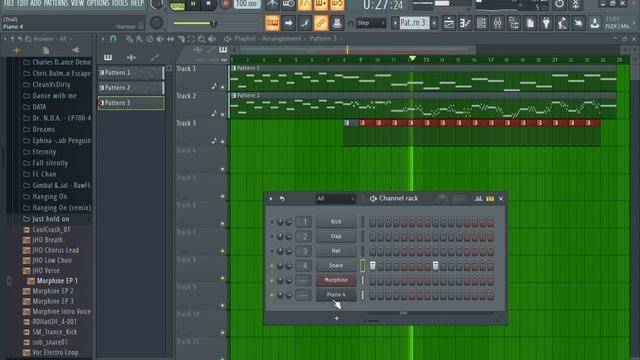640x360 pixels.
Task: Select Pattern 1 in the picker
Action: tap(131, 73)
